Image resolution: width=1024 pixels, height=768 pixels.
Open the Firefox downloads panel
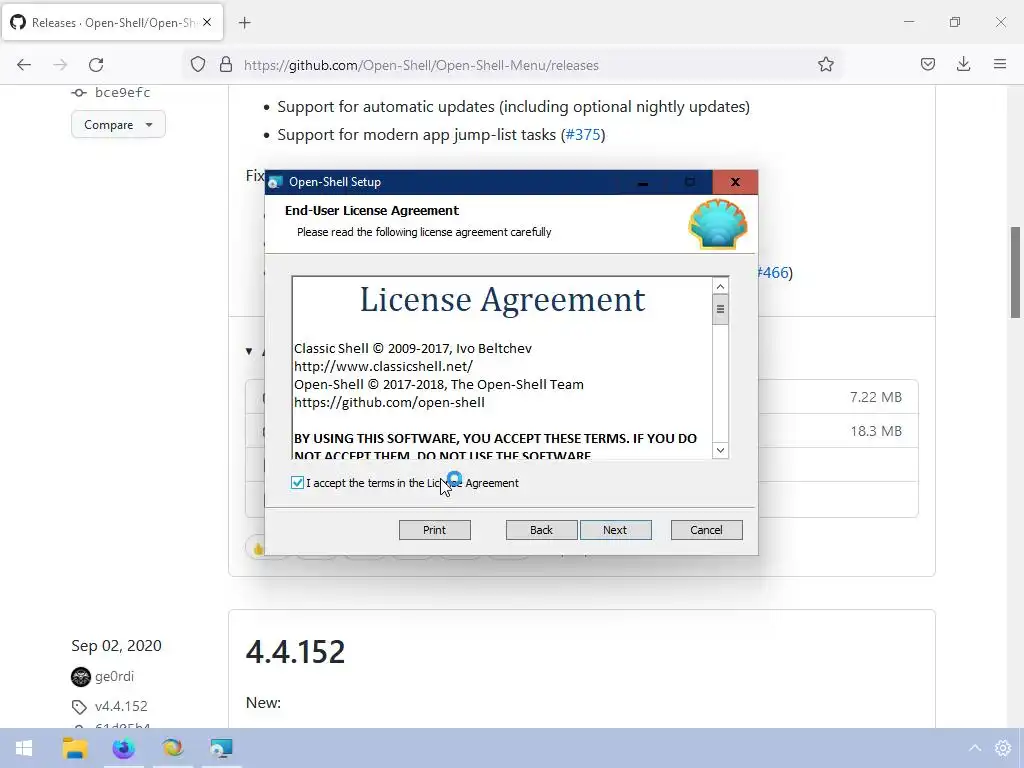963,64
